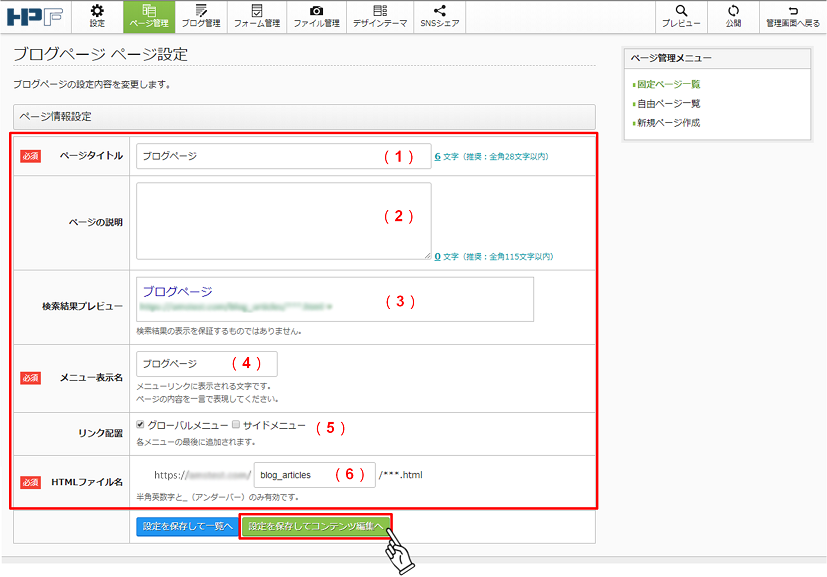827x577 pixels.
Task: Click the 設定を保存して一覧へ button
Action: (x=187, y=526)
